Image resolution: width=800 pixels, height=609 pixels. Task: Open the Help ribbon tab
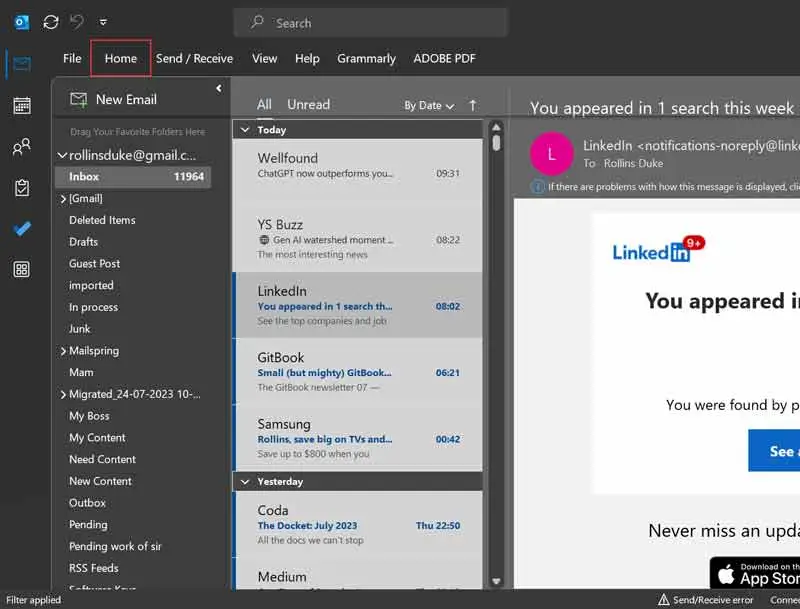(307, 59)
